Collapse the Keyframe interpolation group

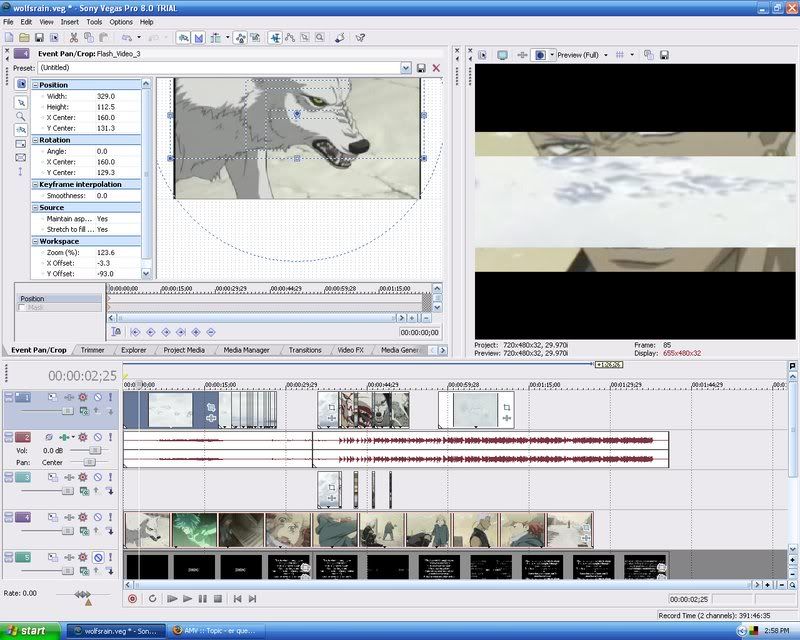pyautogui.click(x=35, y=184)
